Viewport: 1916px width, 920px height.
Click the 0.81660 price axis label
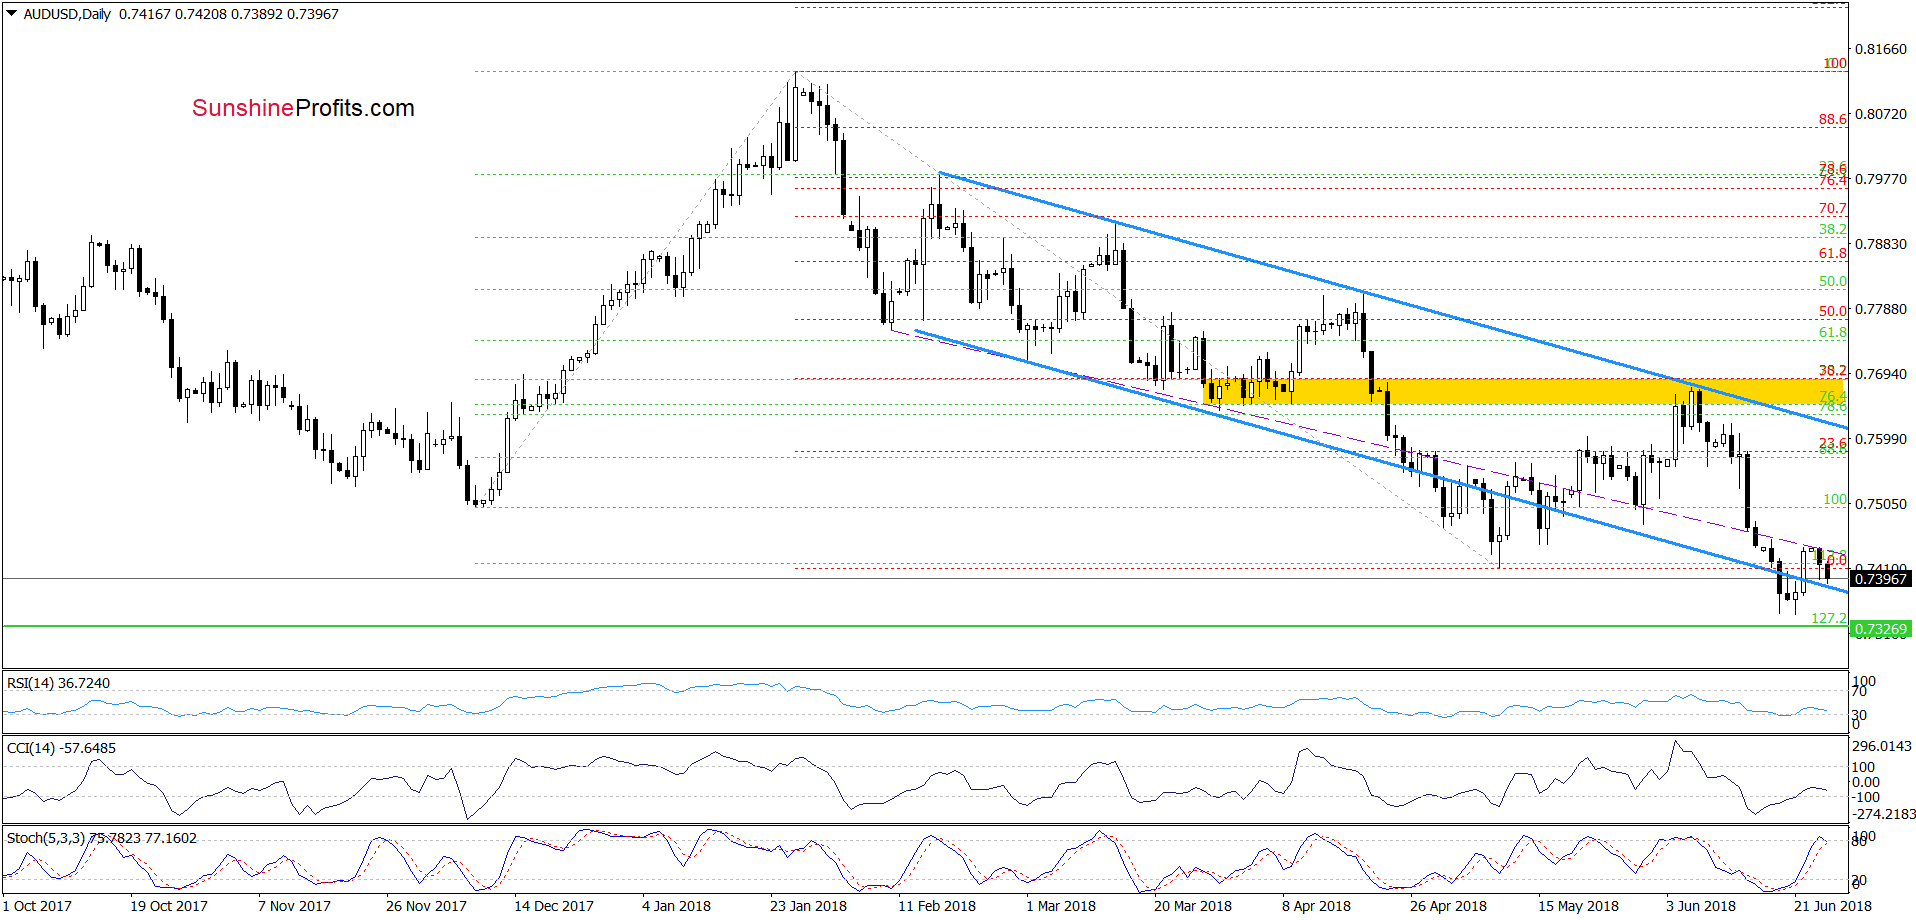1881,49
